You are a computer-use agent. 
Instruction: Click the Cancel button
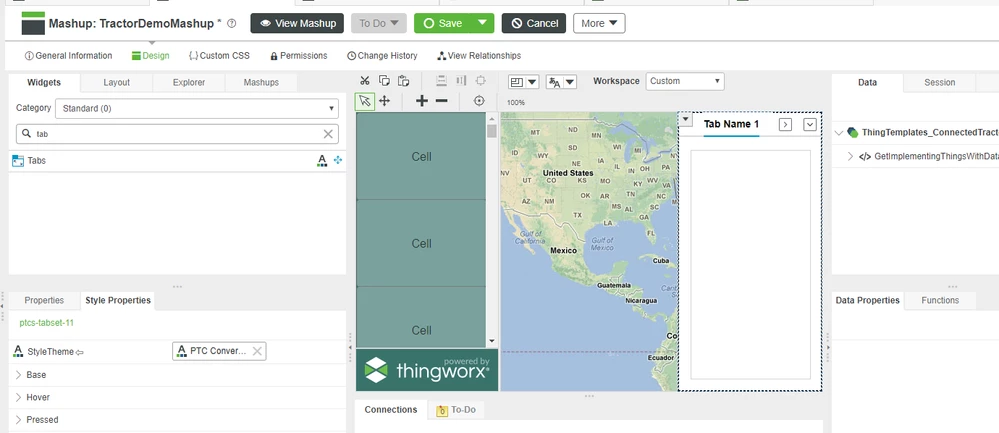click(x=534, y=24)
